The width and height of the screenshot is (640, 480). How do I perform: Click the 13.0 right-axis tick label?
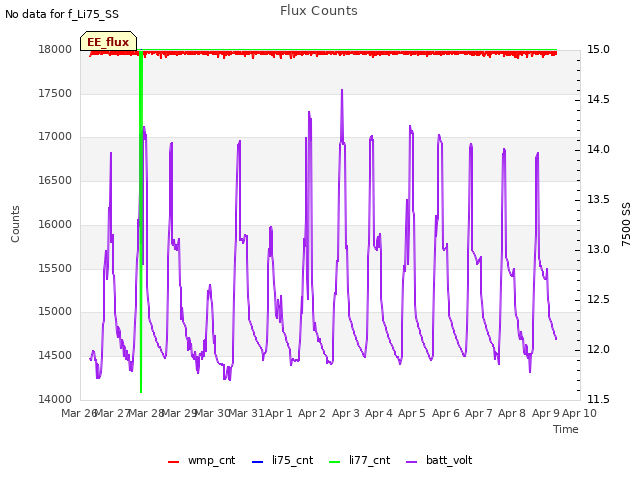pos(598,249)
